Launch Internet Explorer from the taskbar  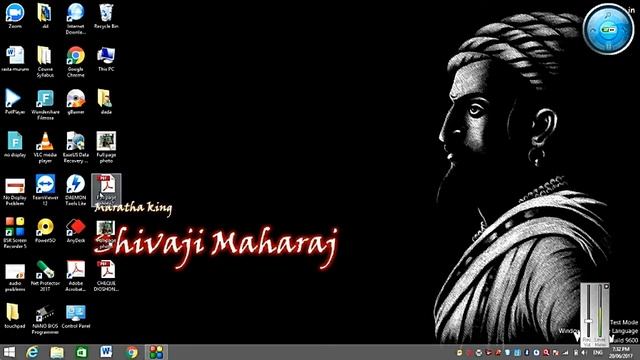coord(32,352)
